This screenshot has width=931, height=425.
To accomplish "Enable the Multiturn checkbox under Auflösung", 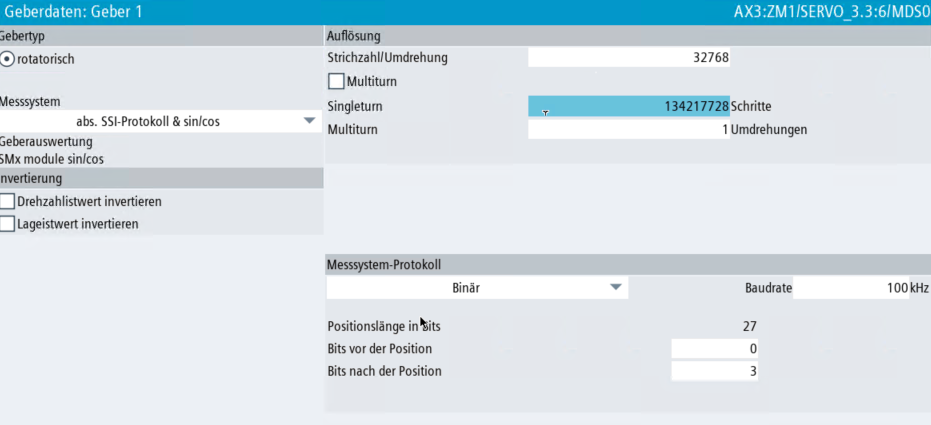I will 336,81.
